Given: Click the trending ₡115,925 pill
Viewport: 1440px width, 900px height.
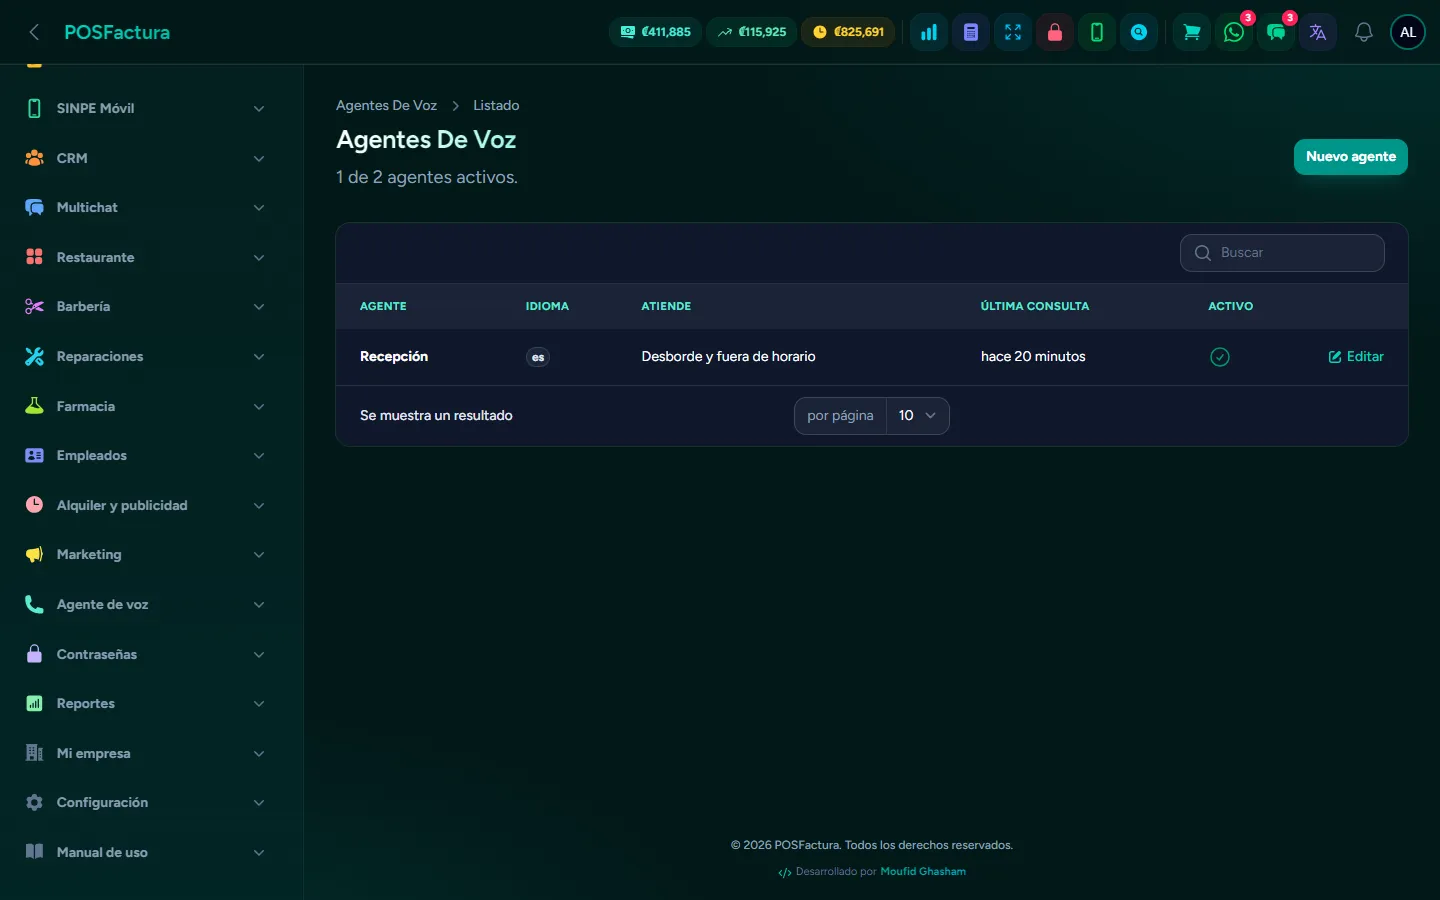Looking at the screenshot, I should 752,32.
